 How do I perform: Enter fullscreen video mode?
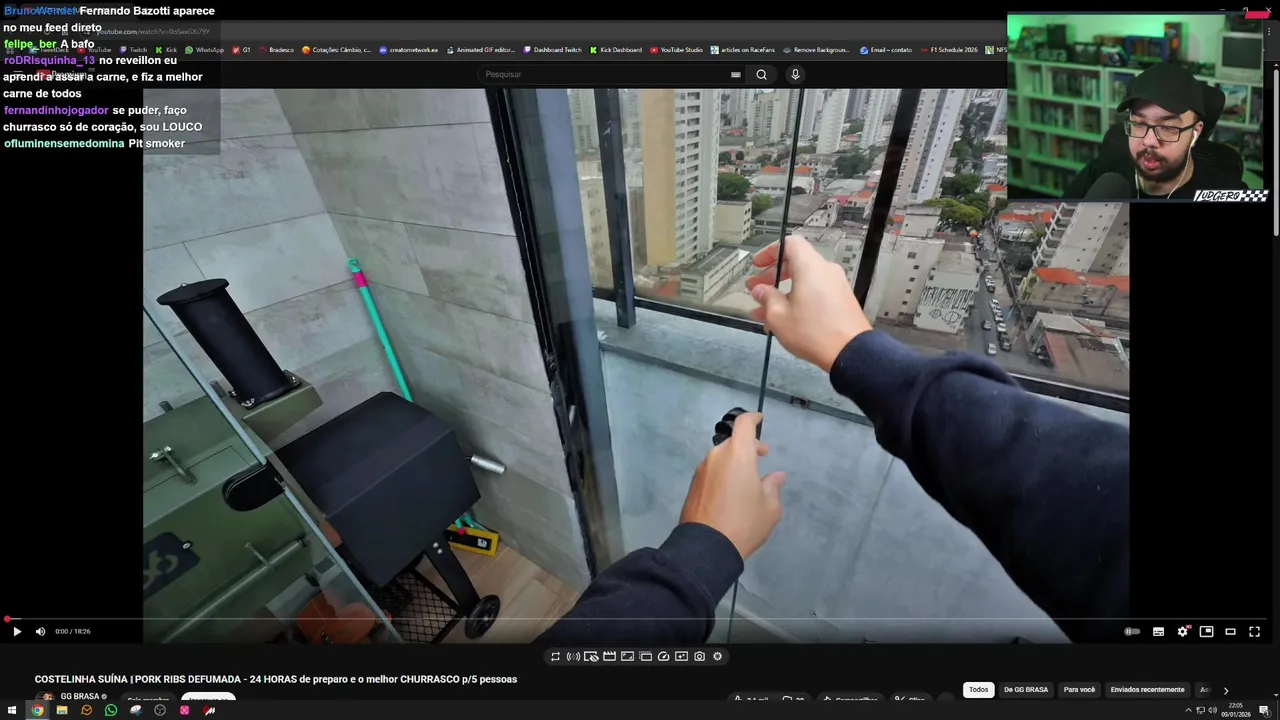(x=1254, y=631)
